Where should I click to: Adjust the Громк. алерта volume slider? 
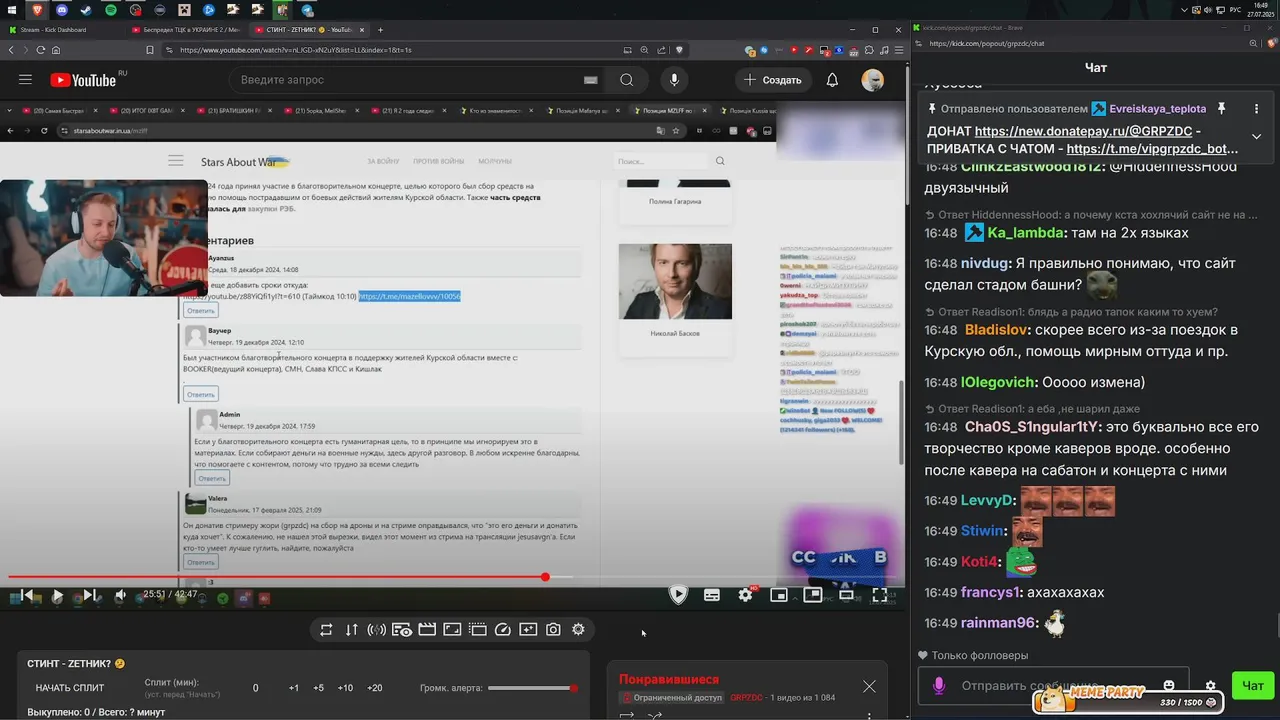coord(532,688)
